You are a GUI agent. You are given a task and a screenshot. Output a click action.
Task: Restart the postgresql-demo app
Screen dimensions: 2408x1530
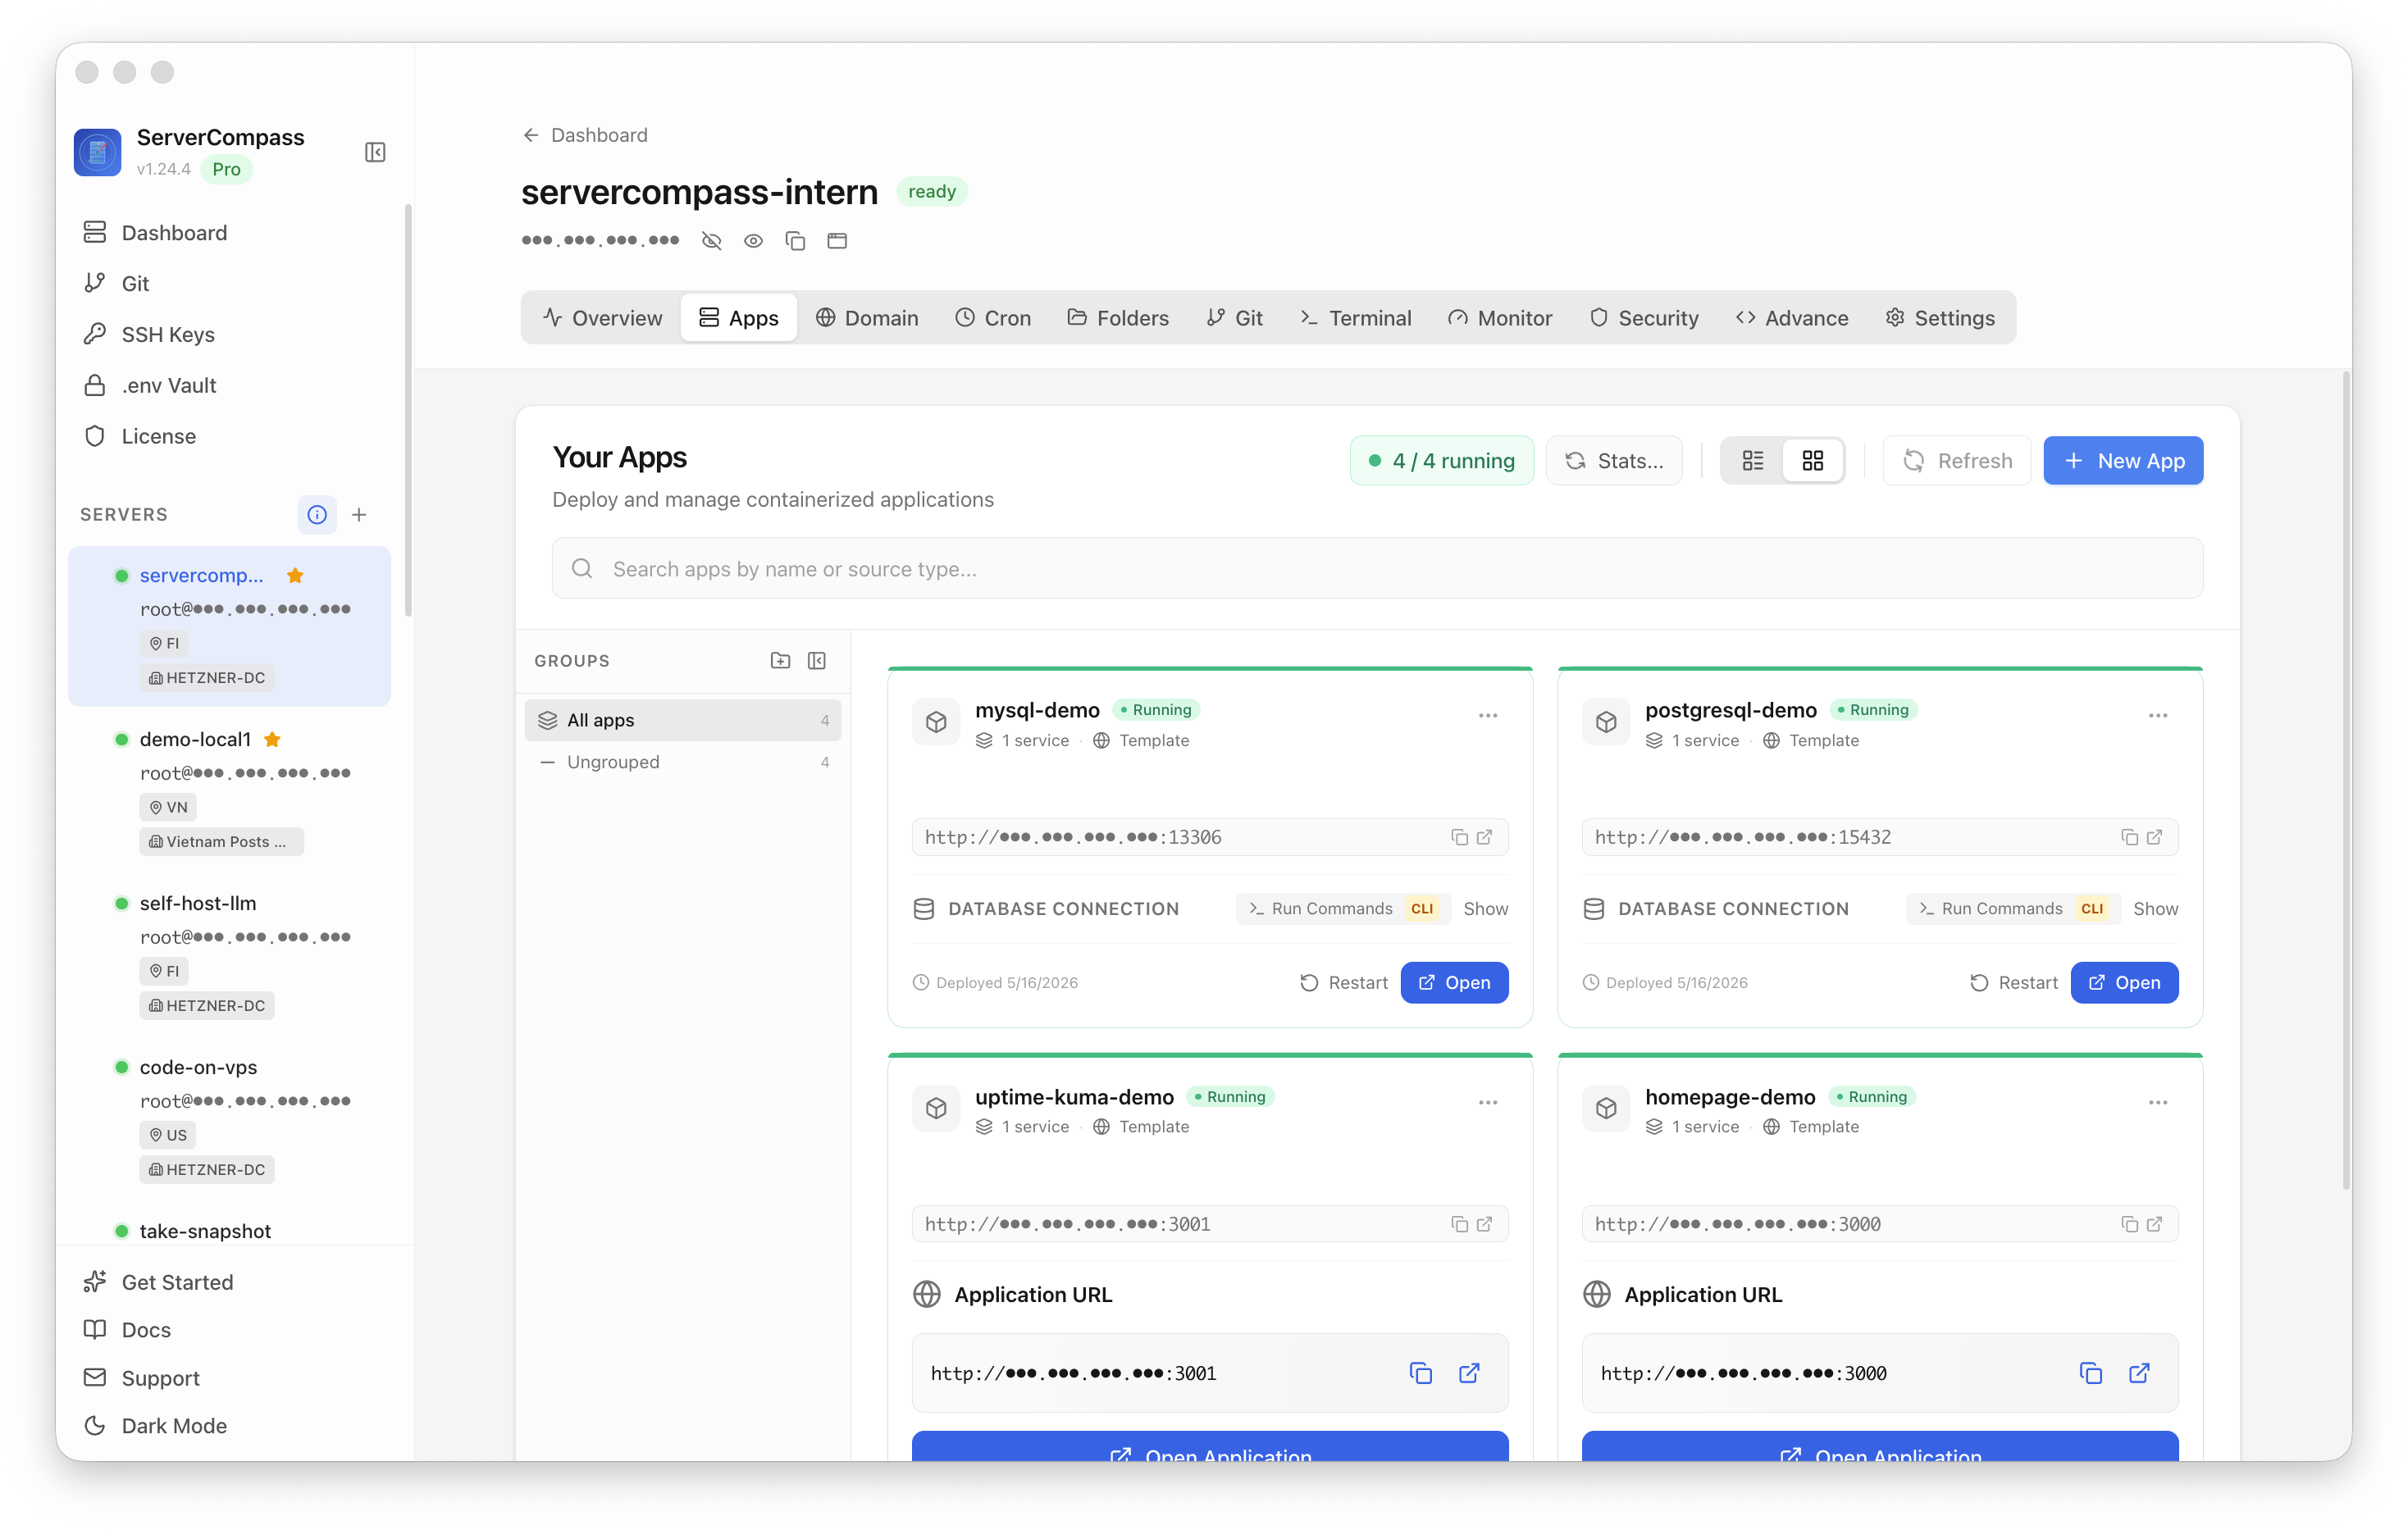tap(2013, 983)
